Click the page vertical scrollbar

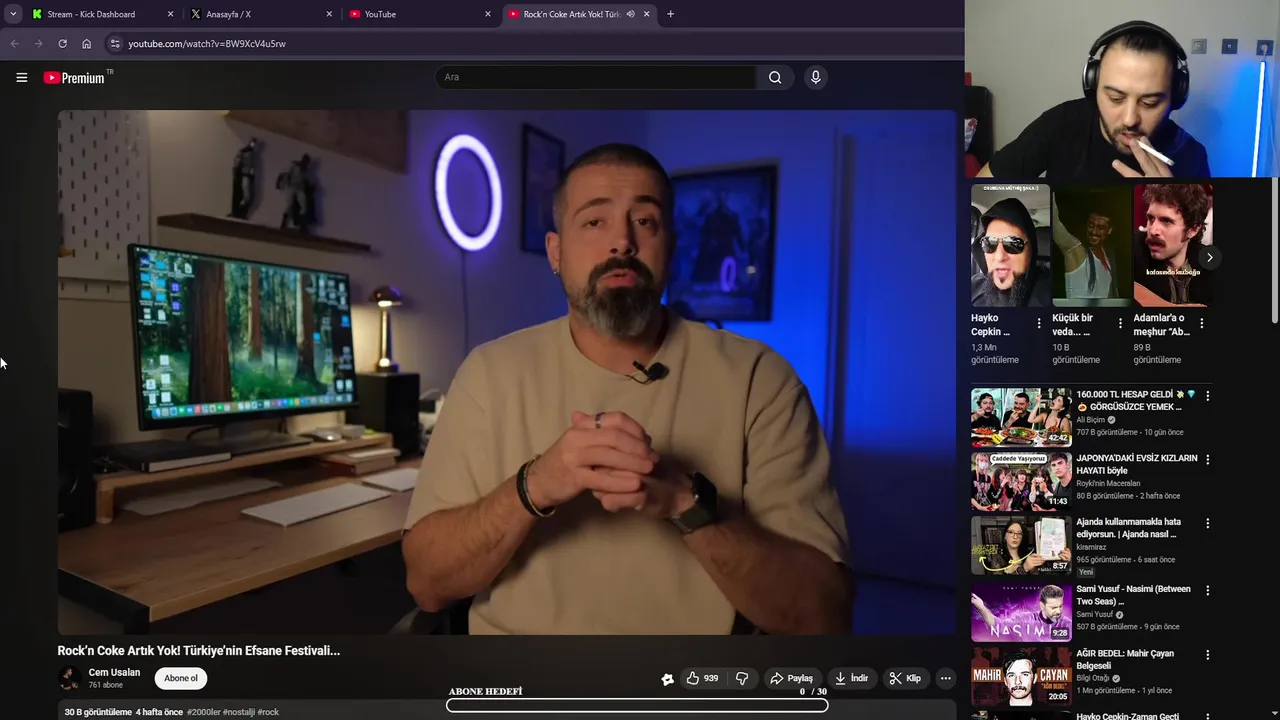click(x=1274, y=250)
